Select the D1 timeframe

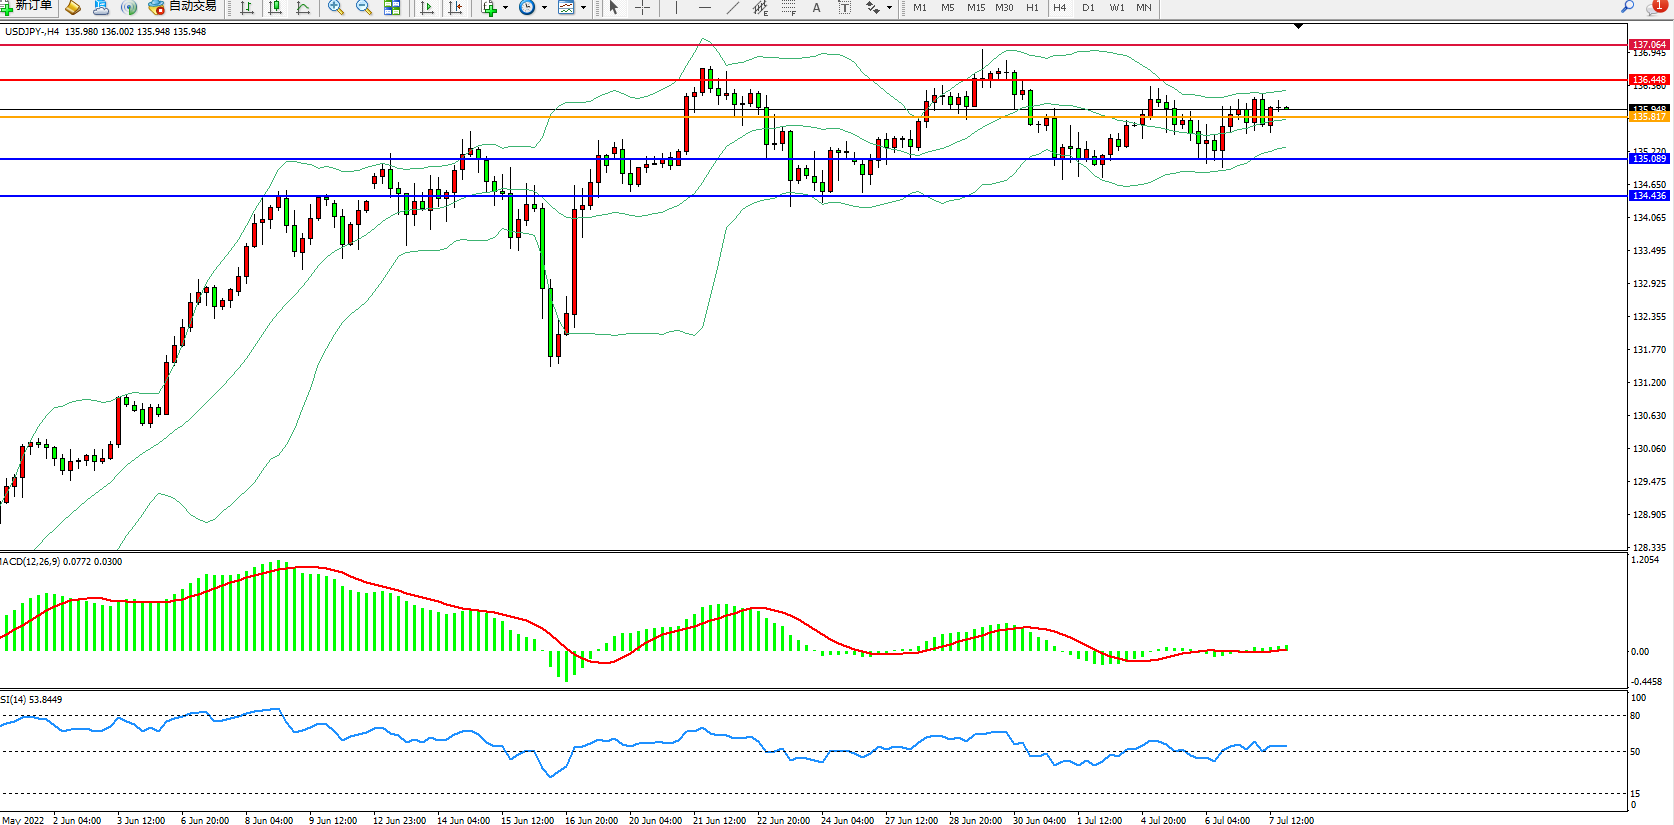coord(1088,8)
